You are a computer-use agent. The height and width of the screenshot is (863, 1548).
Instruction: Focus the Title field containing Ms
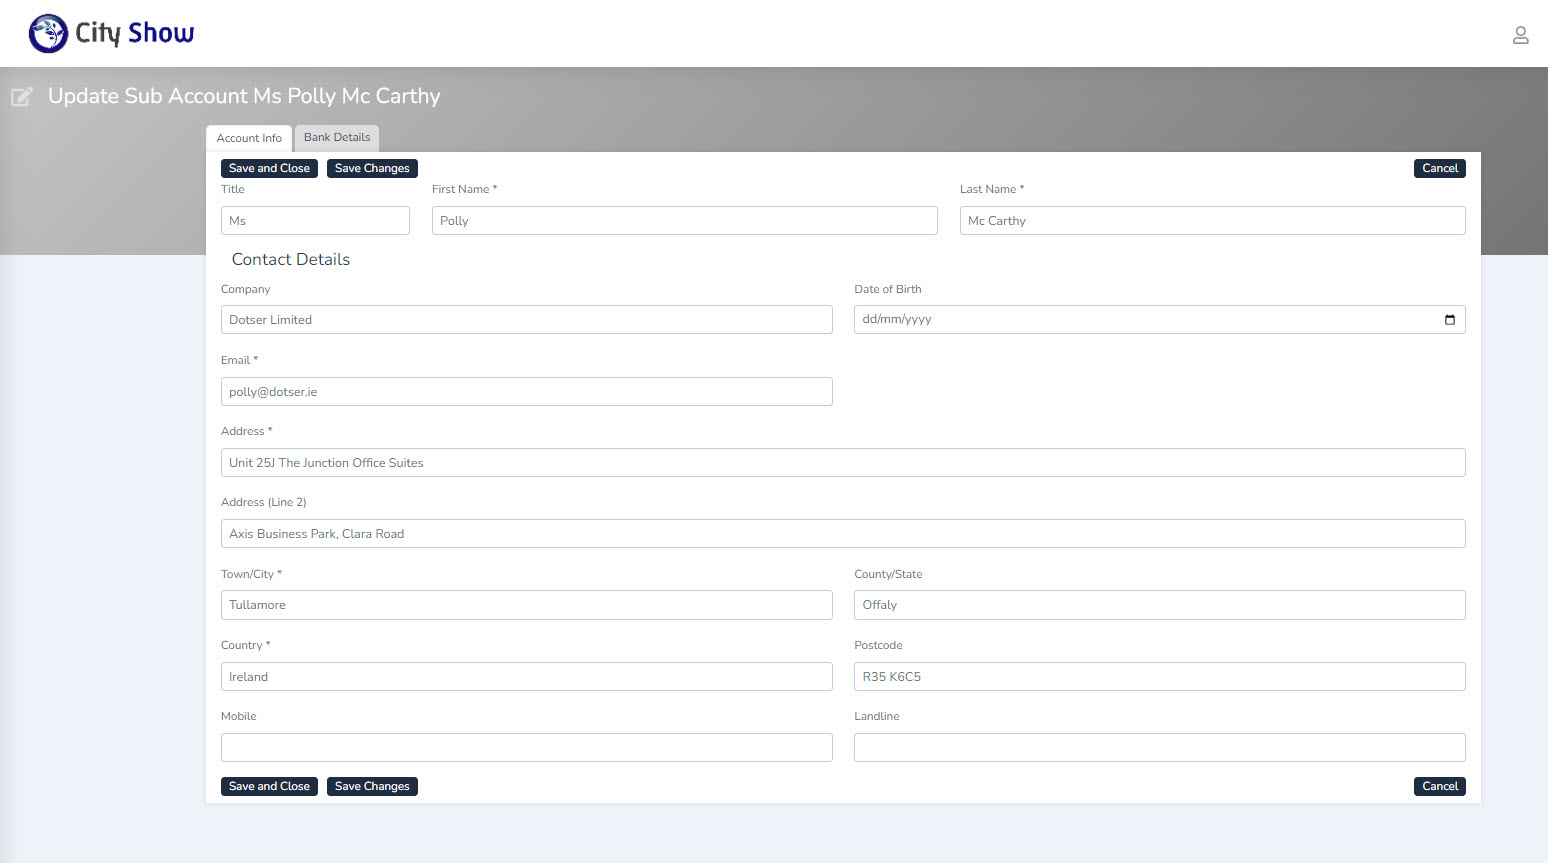[315, 221]
